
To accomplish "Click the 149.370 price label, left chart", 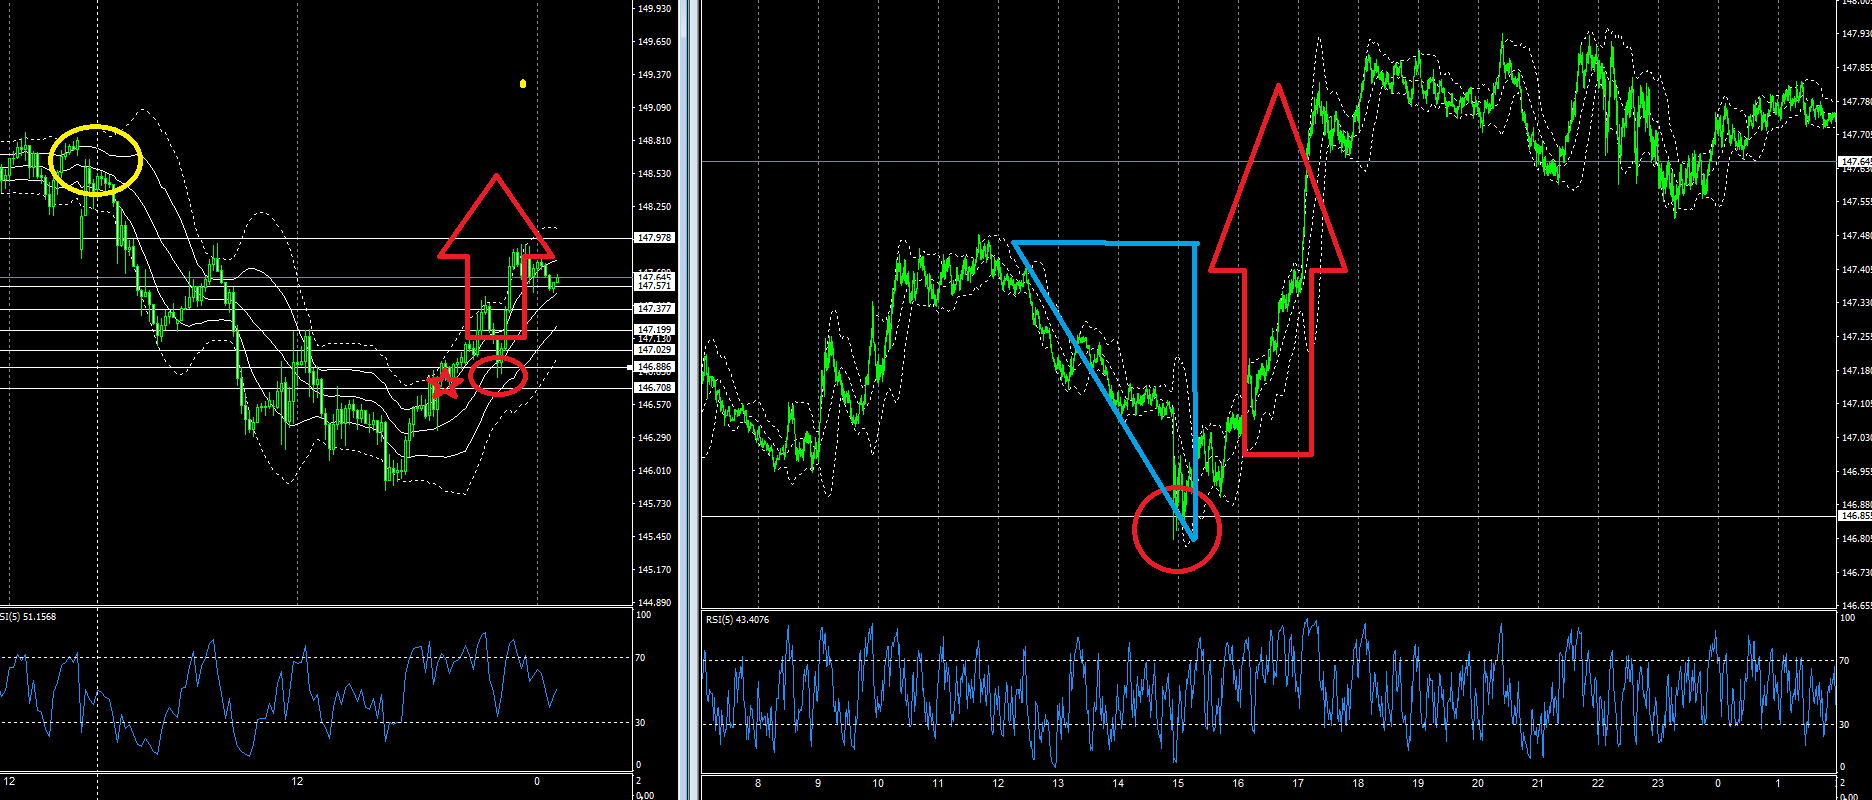I will [x=654, y=75].
